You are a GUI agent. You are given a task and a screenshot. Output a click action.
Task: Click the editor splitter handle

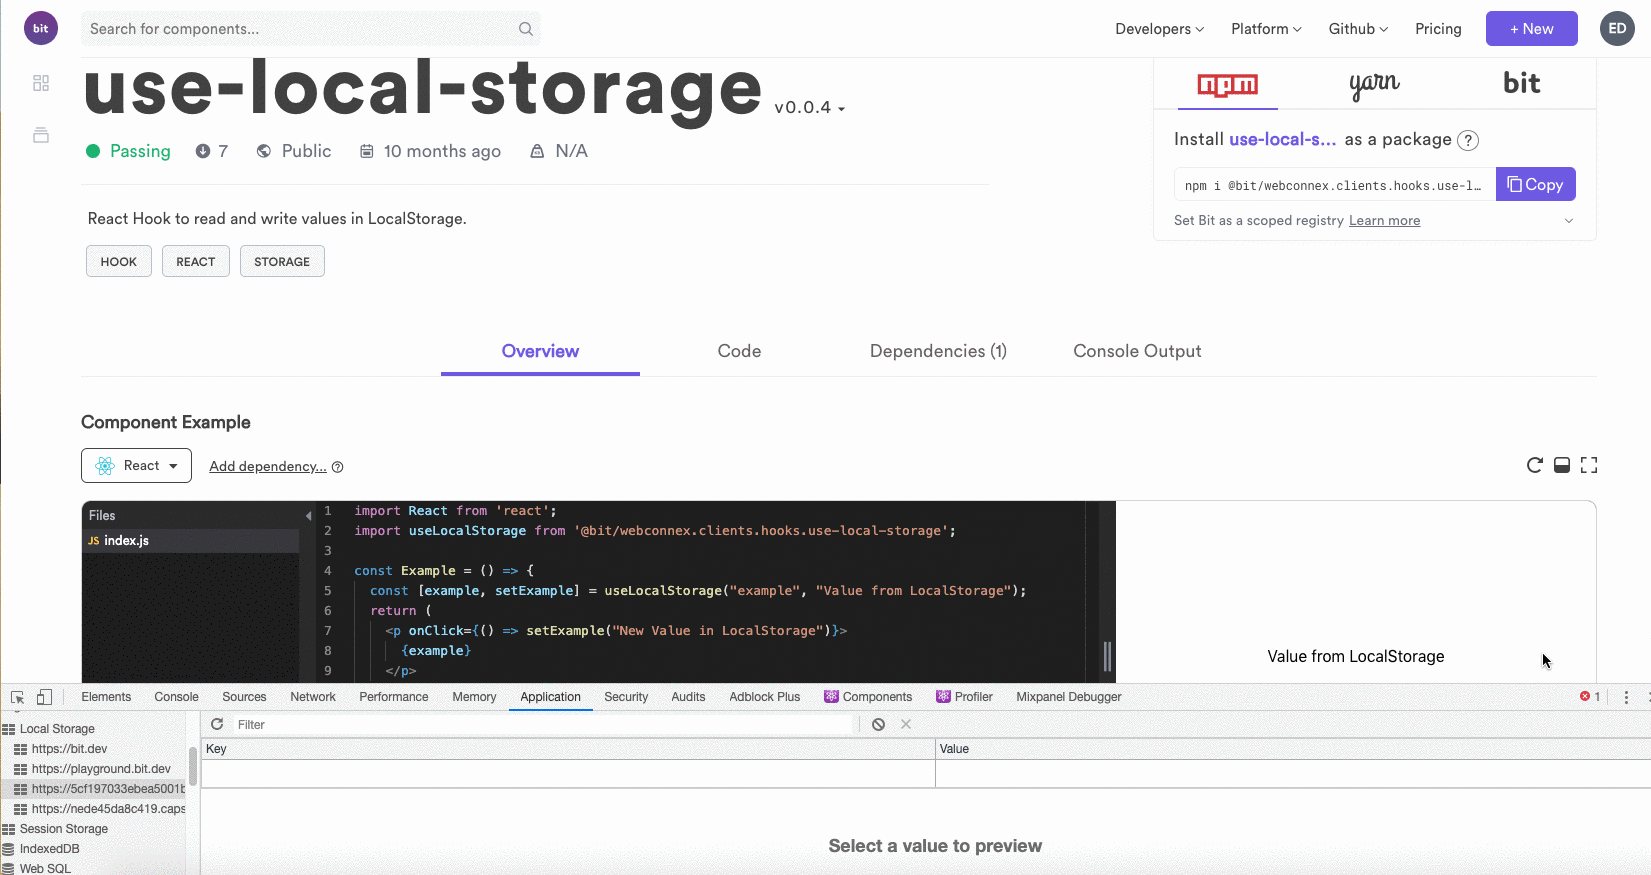[x=1107, y=656]
